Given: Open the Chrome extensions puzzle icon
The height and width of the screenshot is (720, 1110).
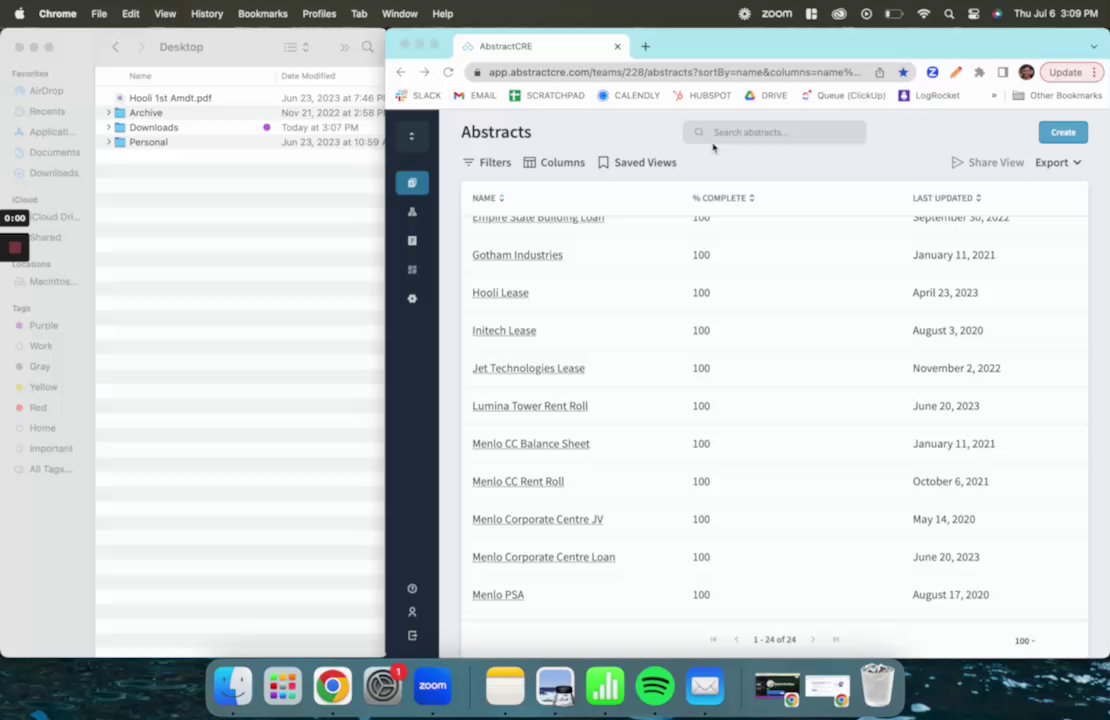Looking at the screenshot, I should click(979, 72).
